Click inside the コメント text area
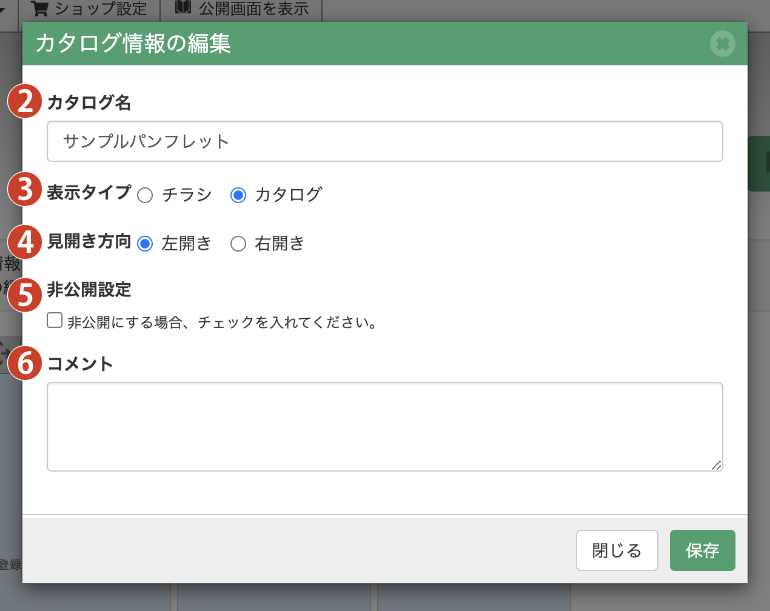Screen dimensions: 770x611 (384, 426)
